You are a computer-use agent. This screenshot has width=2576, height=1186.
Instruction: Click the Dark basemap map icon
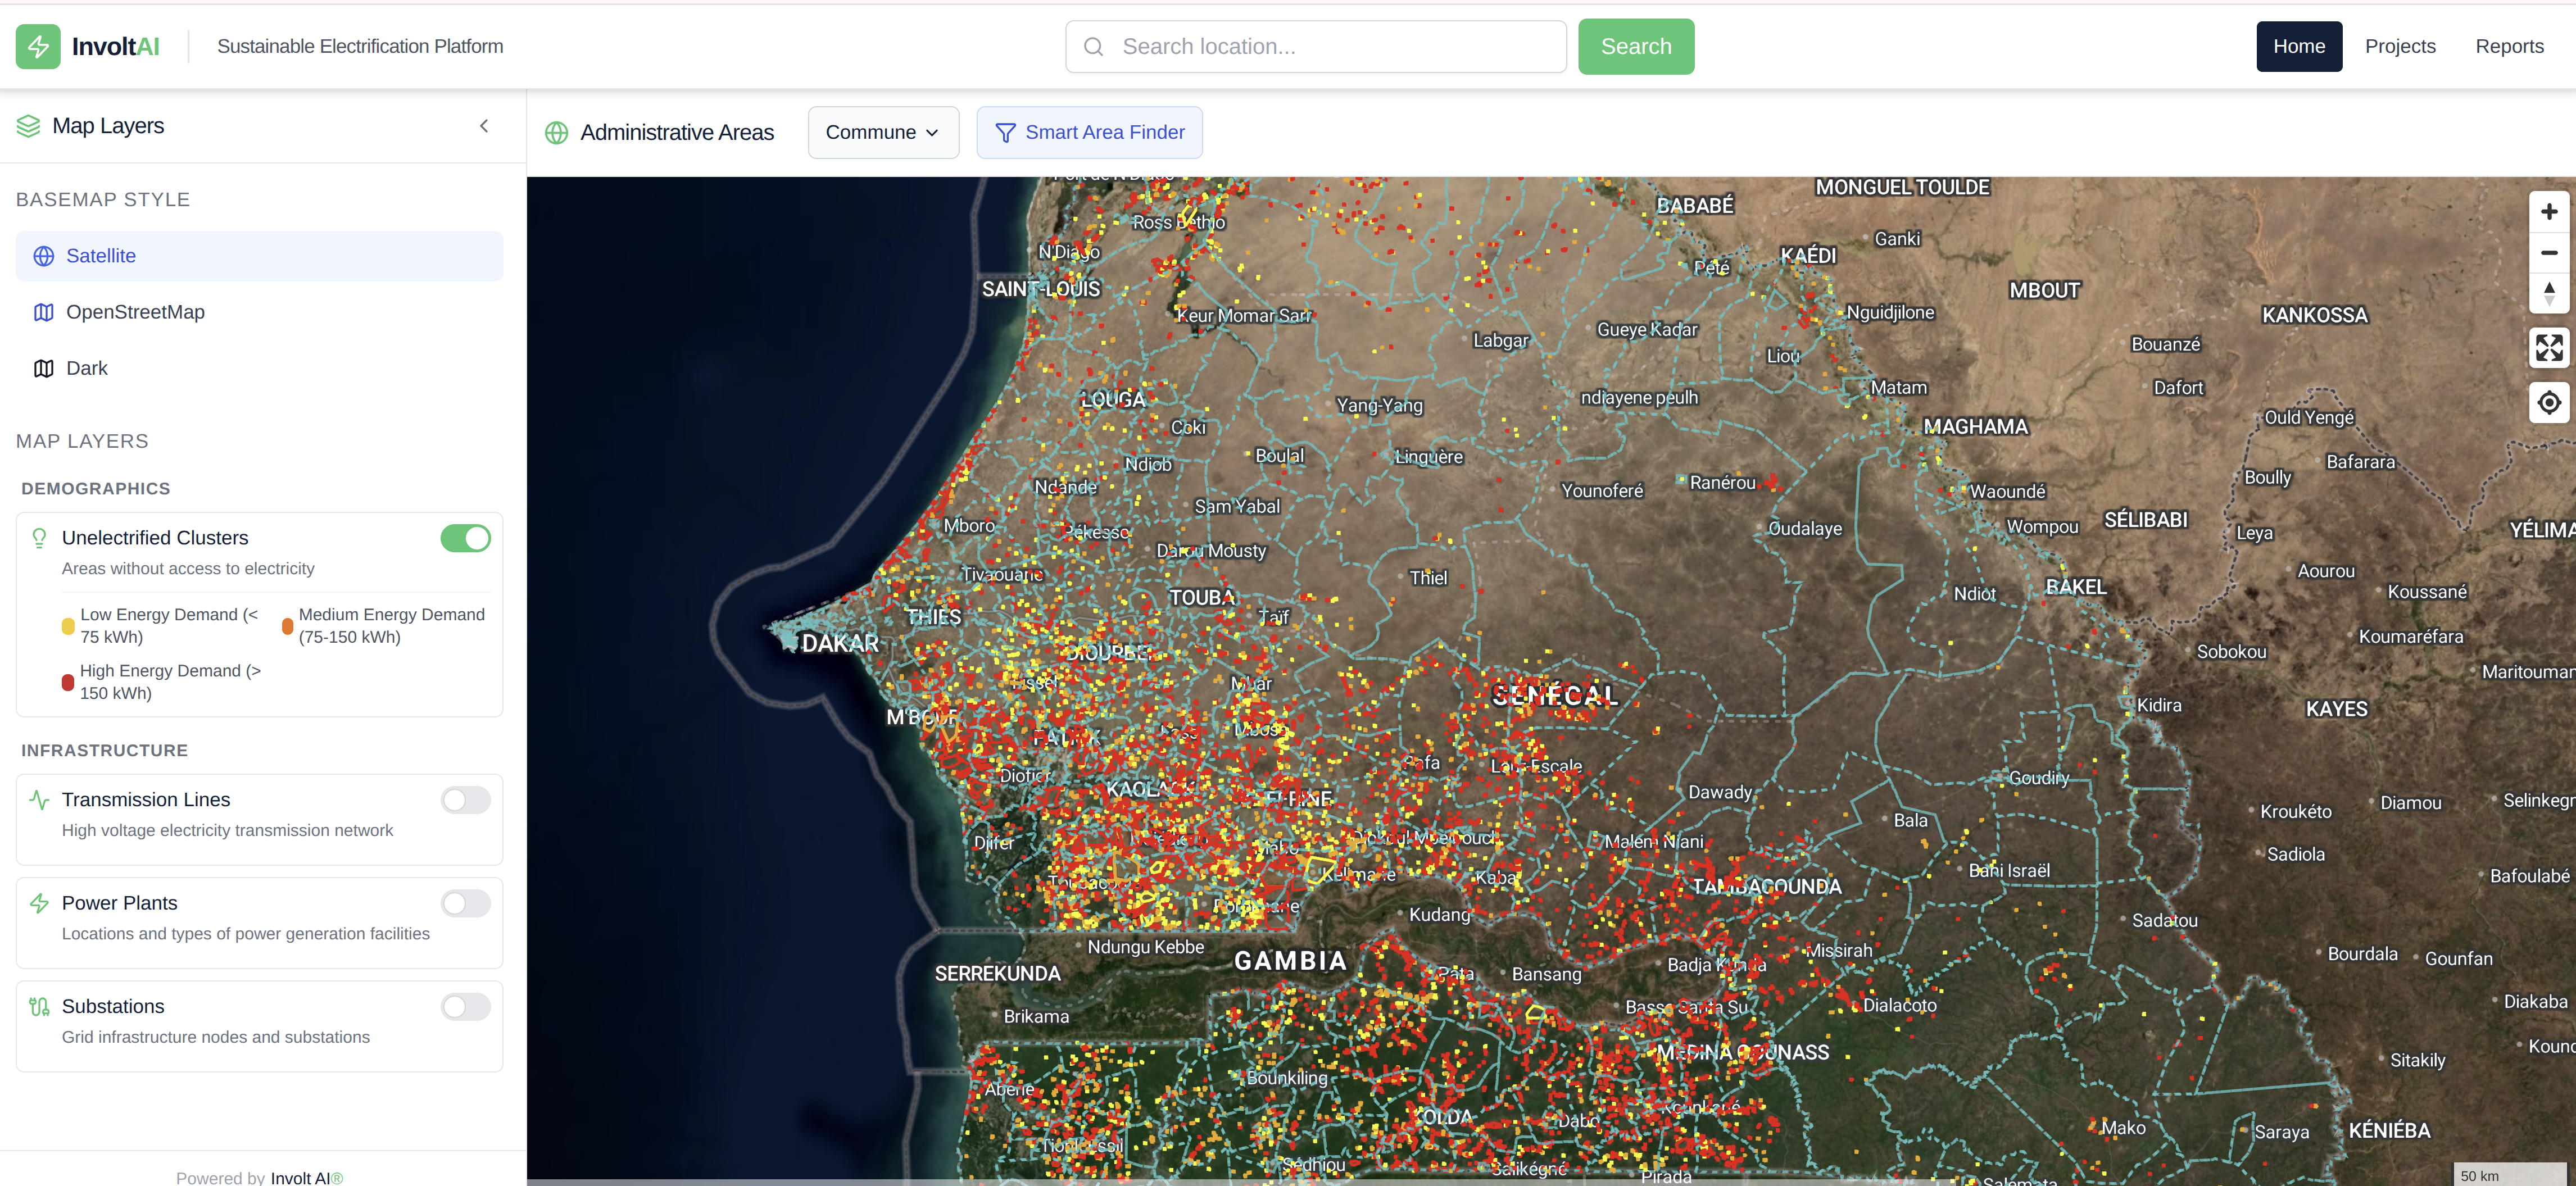click(x=44, y=368)
